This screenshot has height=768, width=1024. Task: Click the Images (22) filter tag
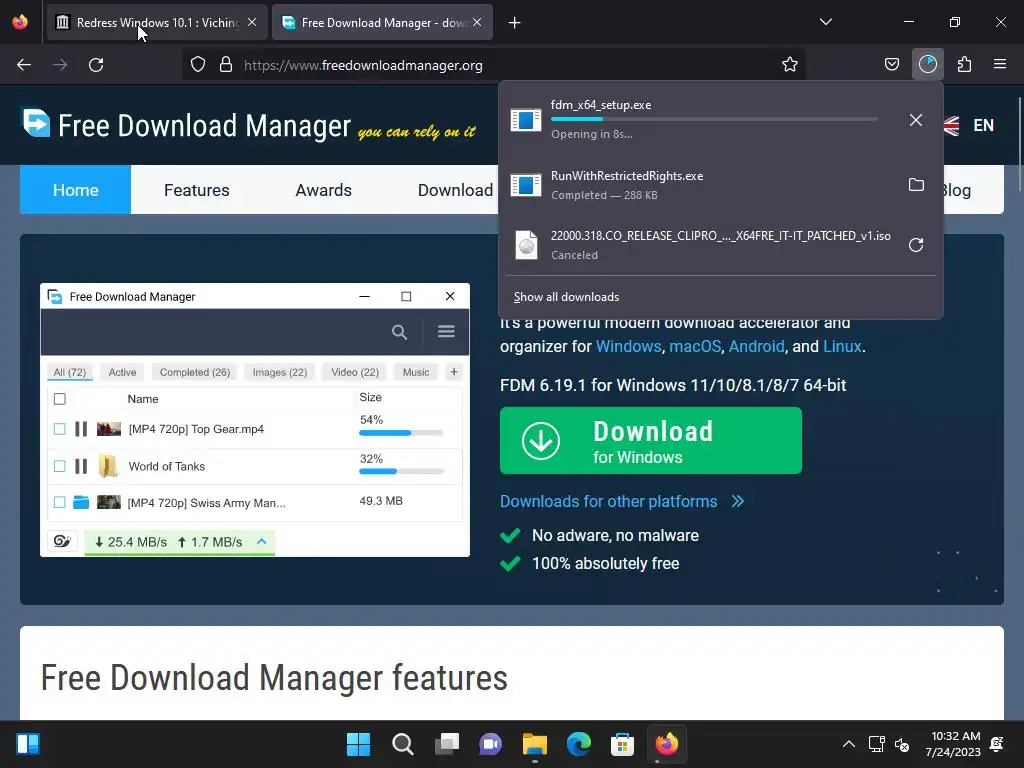[280, 372]
